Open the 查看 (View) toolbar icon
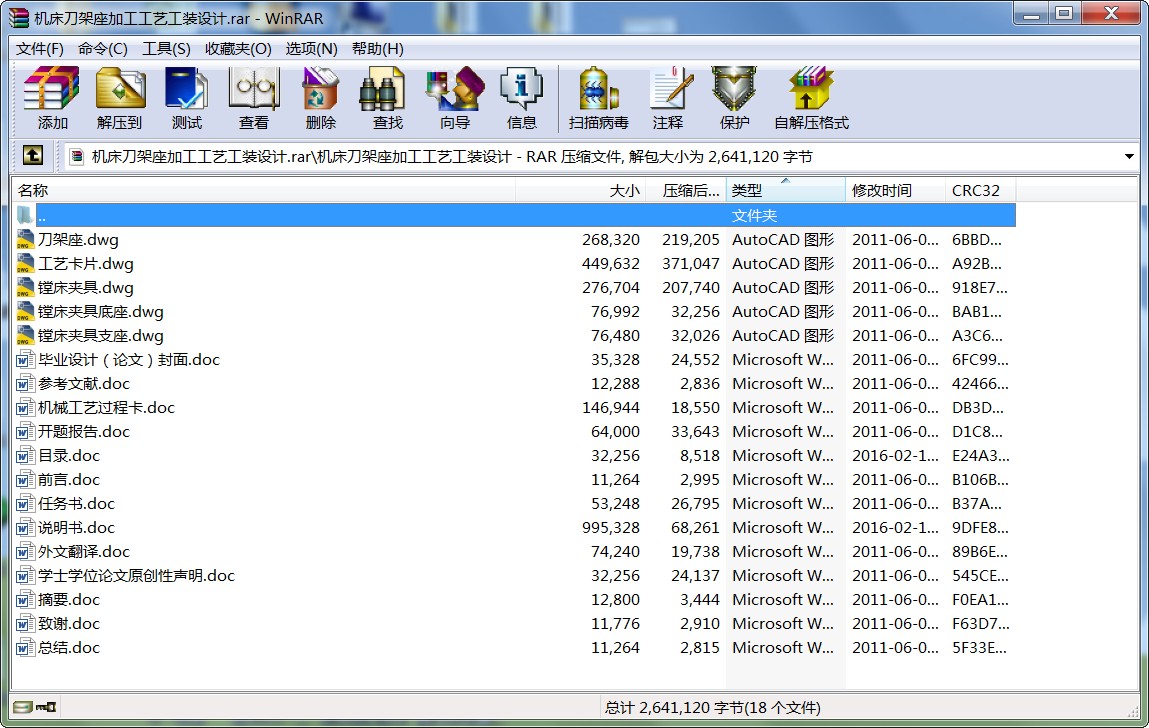The image size is (1149, 728). (254, 89)
